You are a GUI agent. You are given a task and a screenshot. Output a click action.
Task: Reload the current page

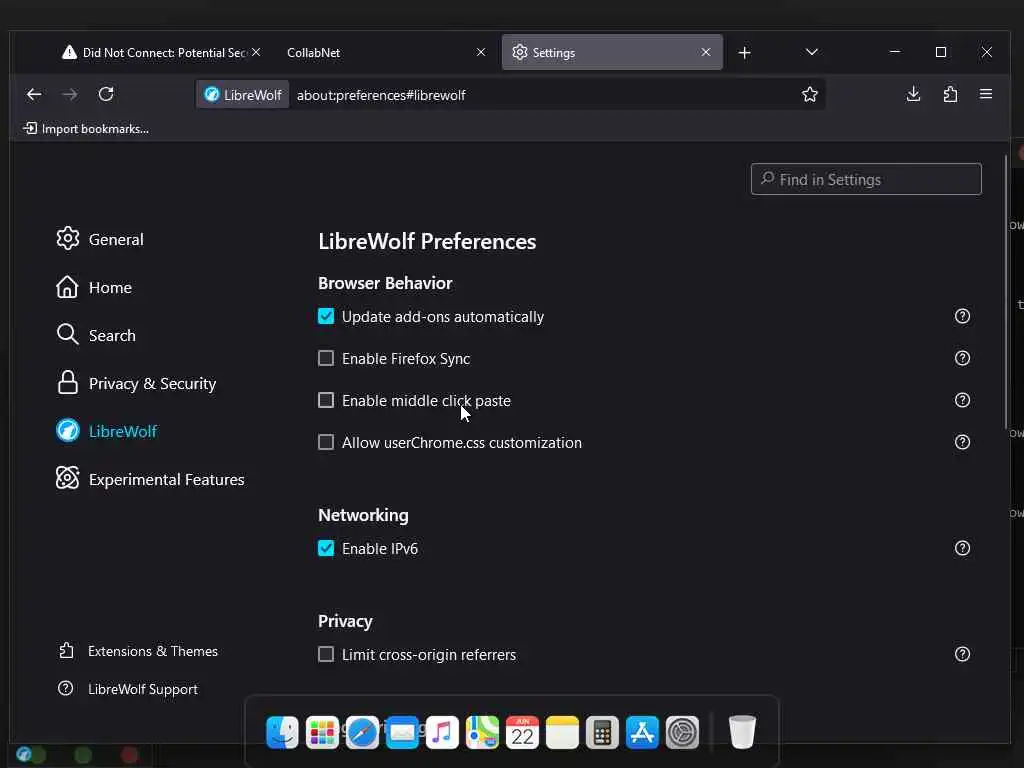coord(106,95)
